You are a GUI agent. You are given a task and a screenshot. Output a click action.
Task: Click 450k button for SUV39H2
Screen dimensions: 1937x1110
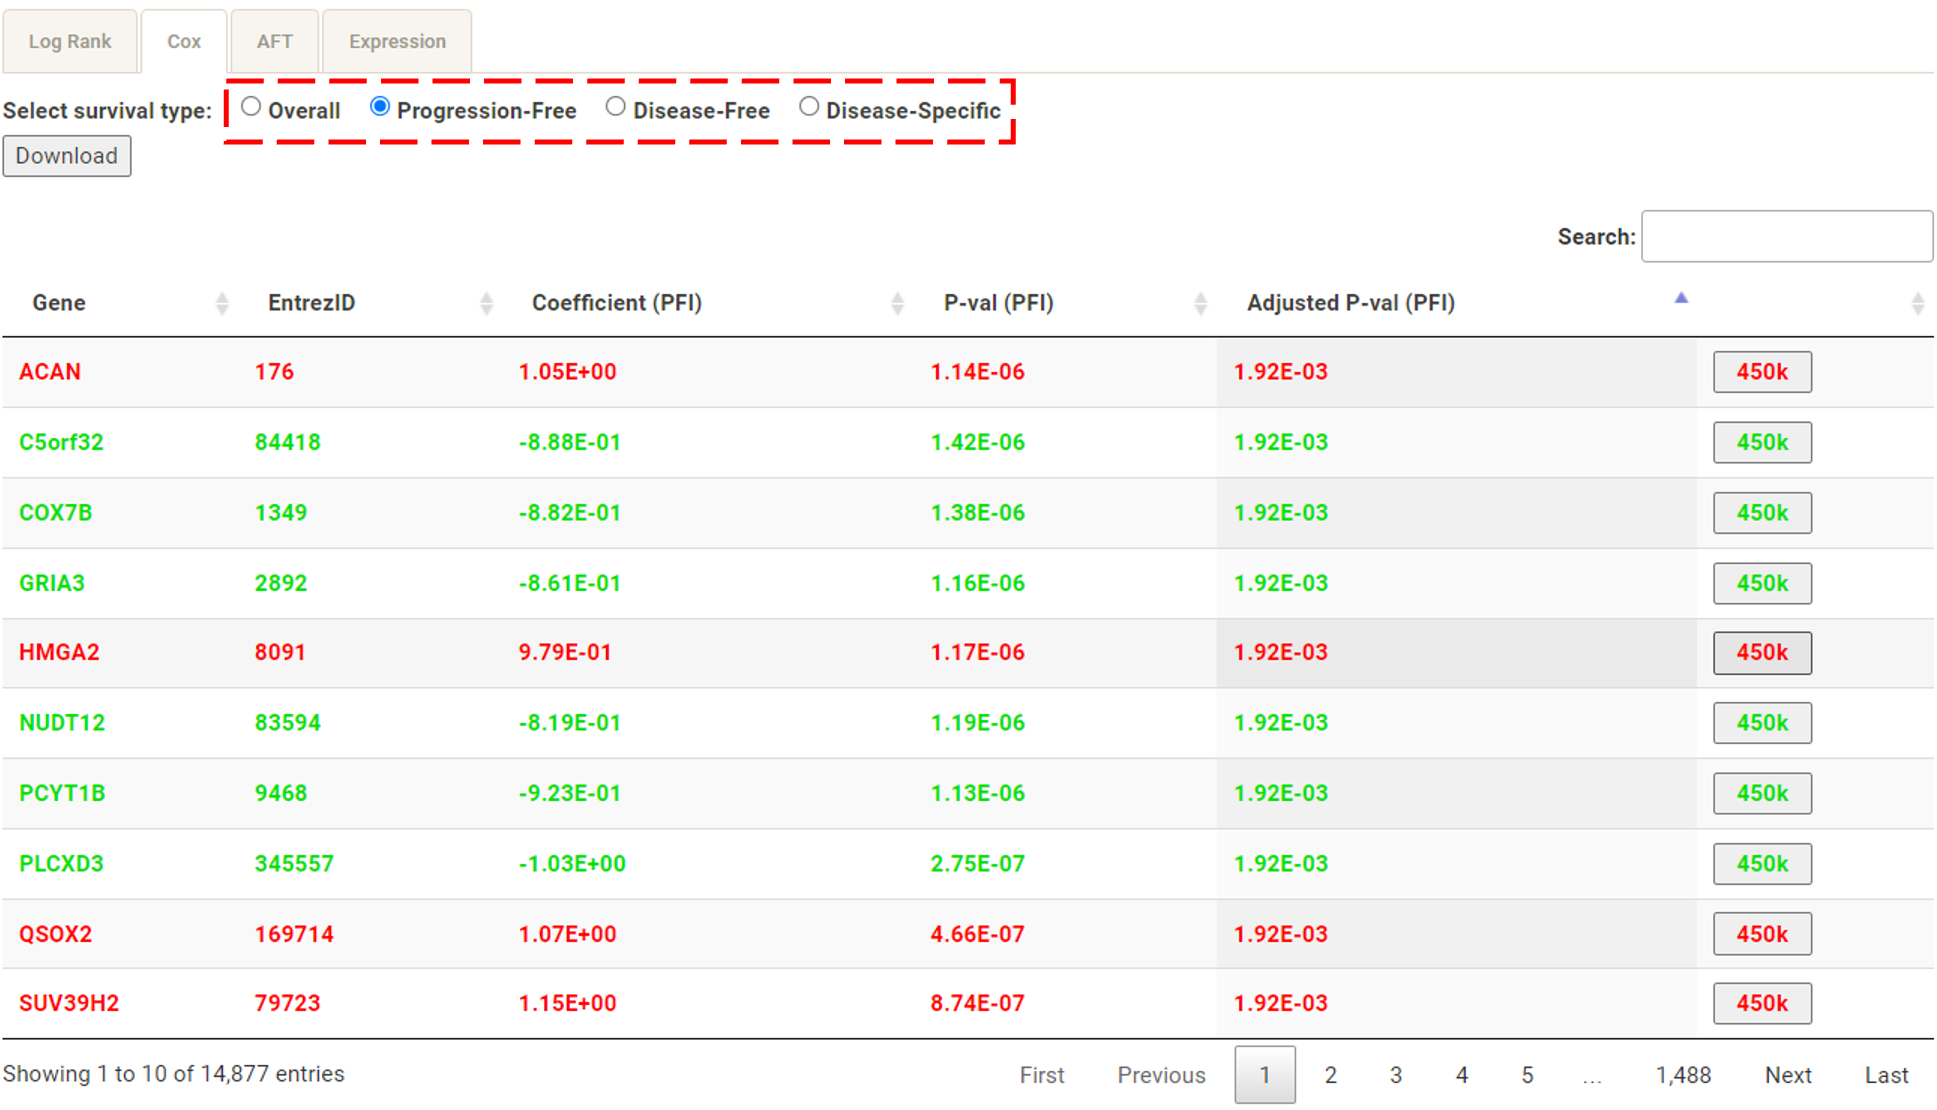point(1761,1003)
